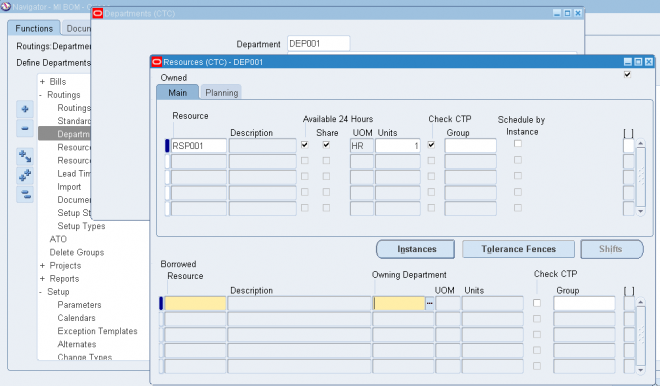This screenshot has width=660, height=386.
Task: Click the HR UOM field
Action: click(362, 146)
